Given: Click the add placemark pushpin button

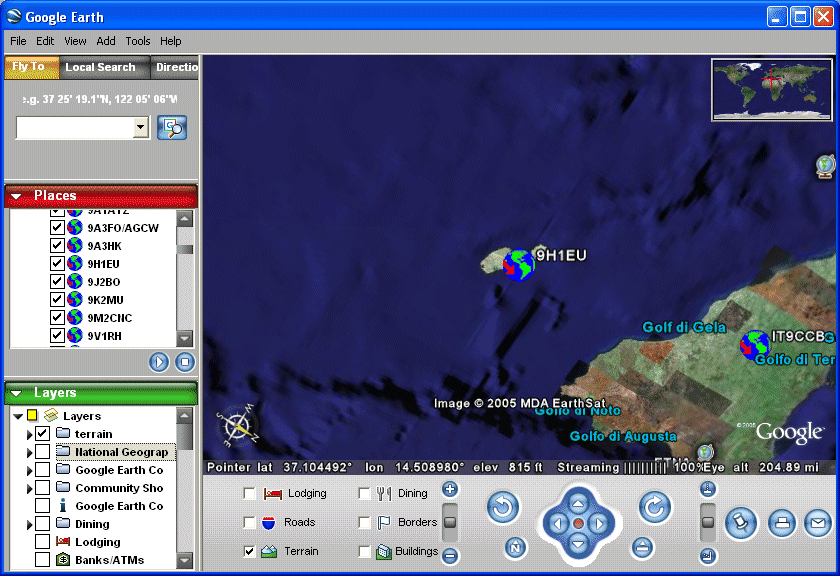Looking at the screenshot, I should (x=741, y=522).
